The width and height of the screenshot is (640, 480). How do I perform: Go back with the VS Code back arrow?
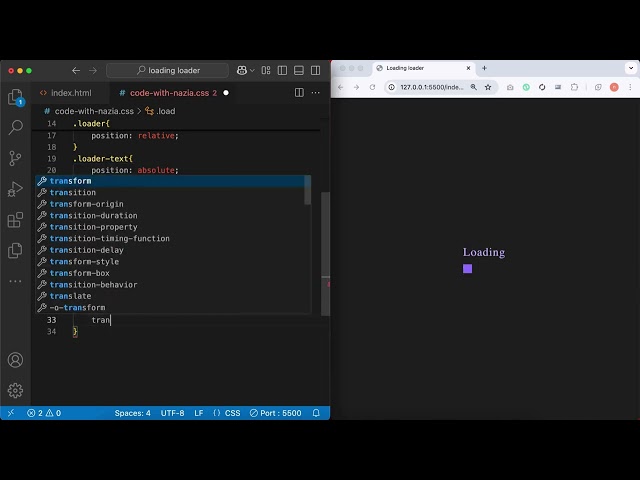click(x=76, y=71)
